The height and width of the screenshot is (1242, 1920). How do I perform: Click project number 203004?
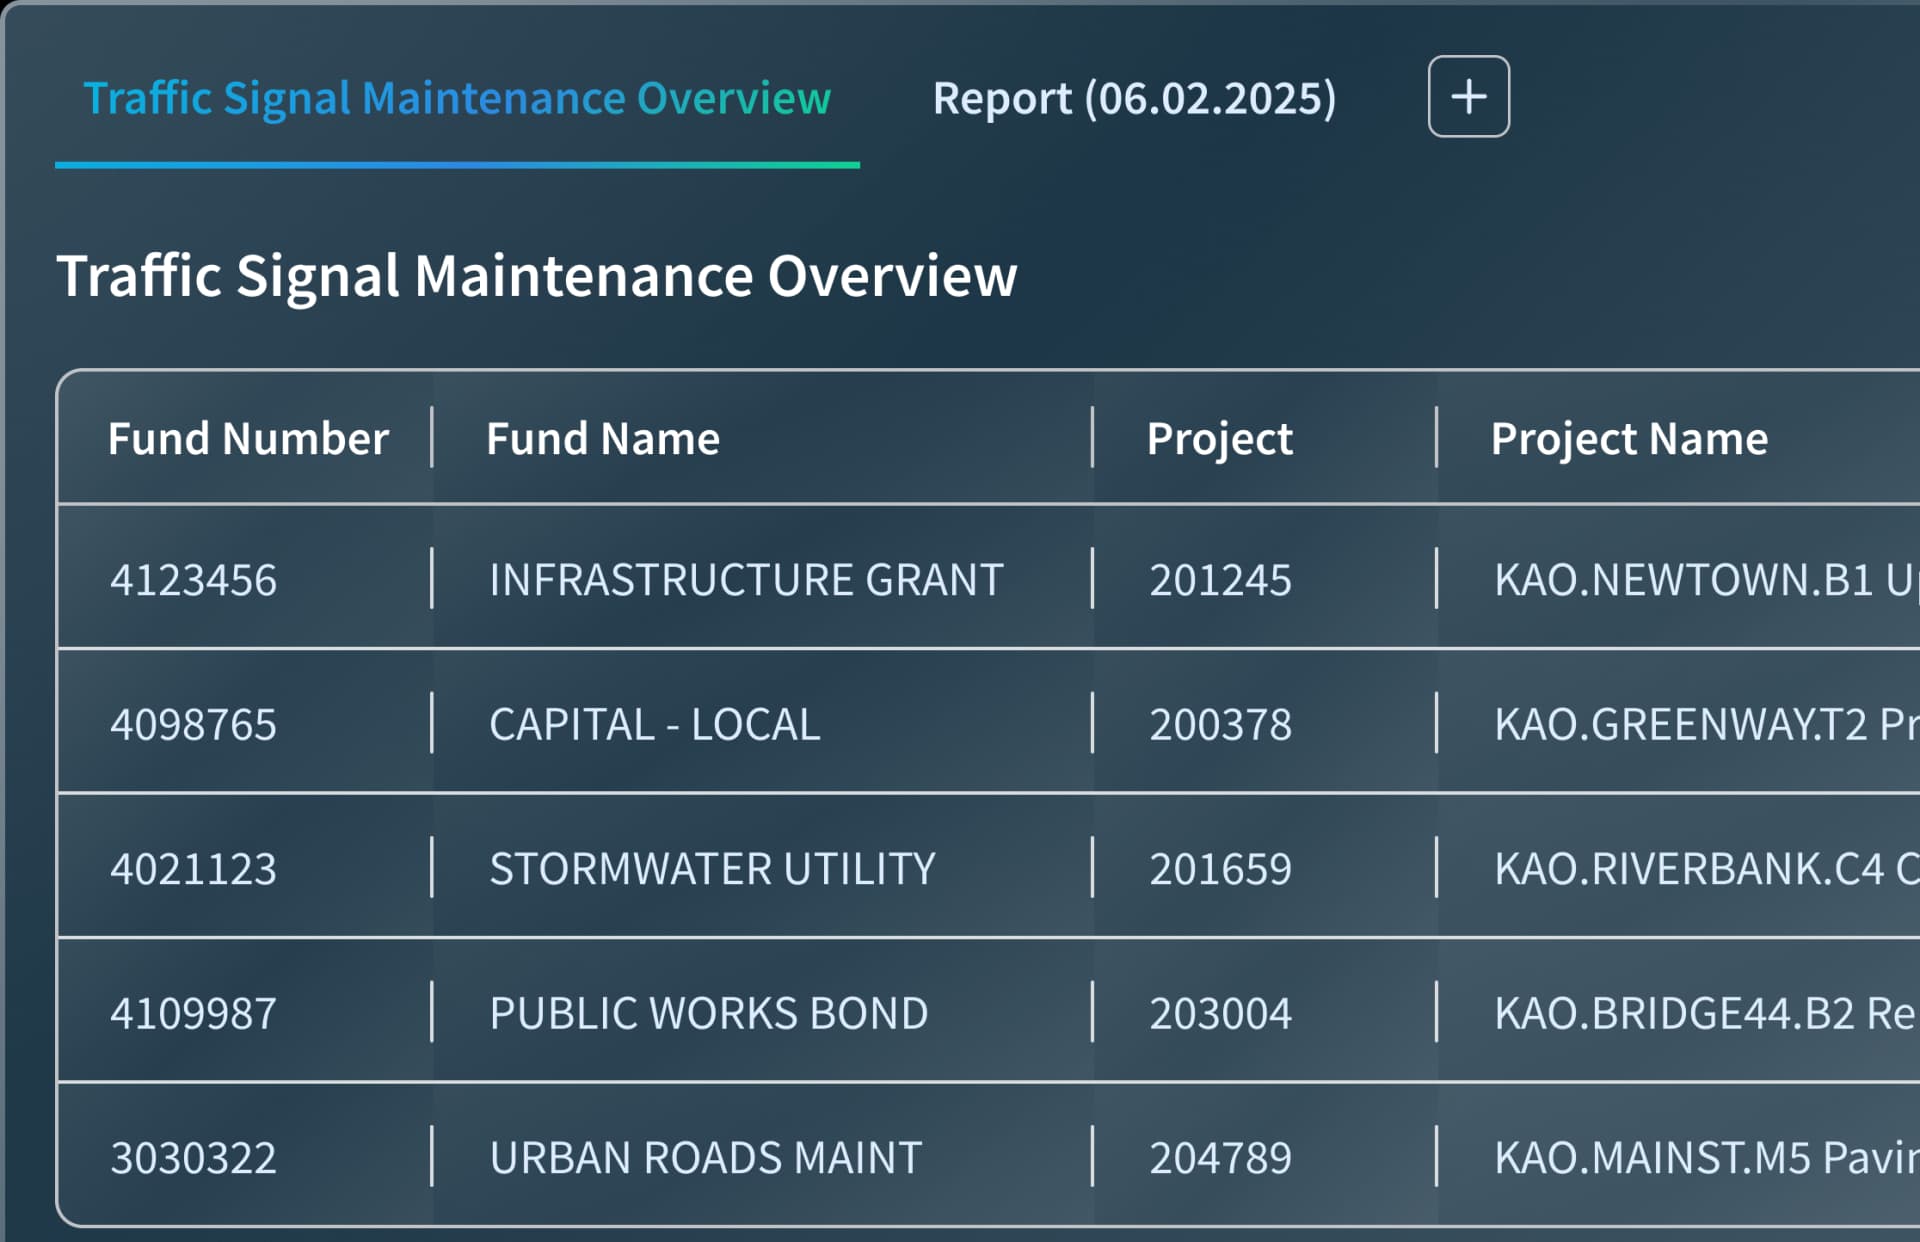coord(1220,1013)
